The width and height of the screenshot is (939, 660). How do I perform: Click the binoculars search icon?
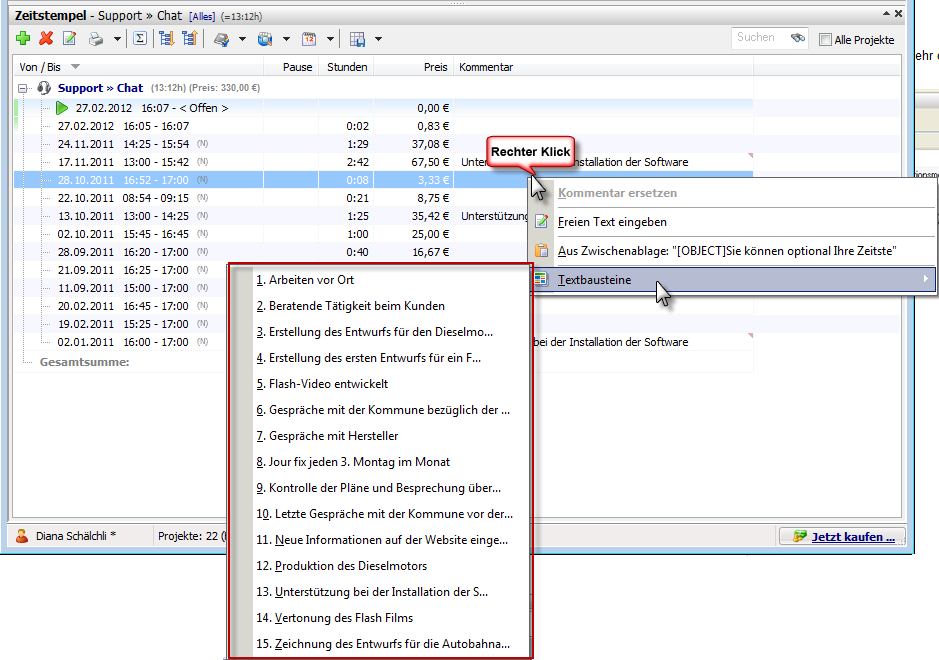pyautogui.click(x=798, y=38)
